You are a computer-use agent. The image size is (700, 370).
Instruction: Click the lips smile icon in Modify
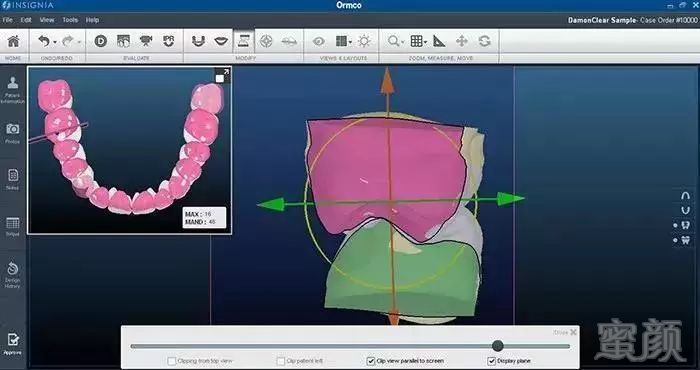pyautogui.click(x=221, y=42)
